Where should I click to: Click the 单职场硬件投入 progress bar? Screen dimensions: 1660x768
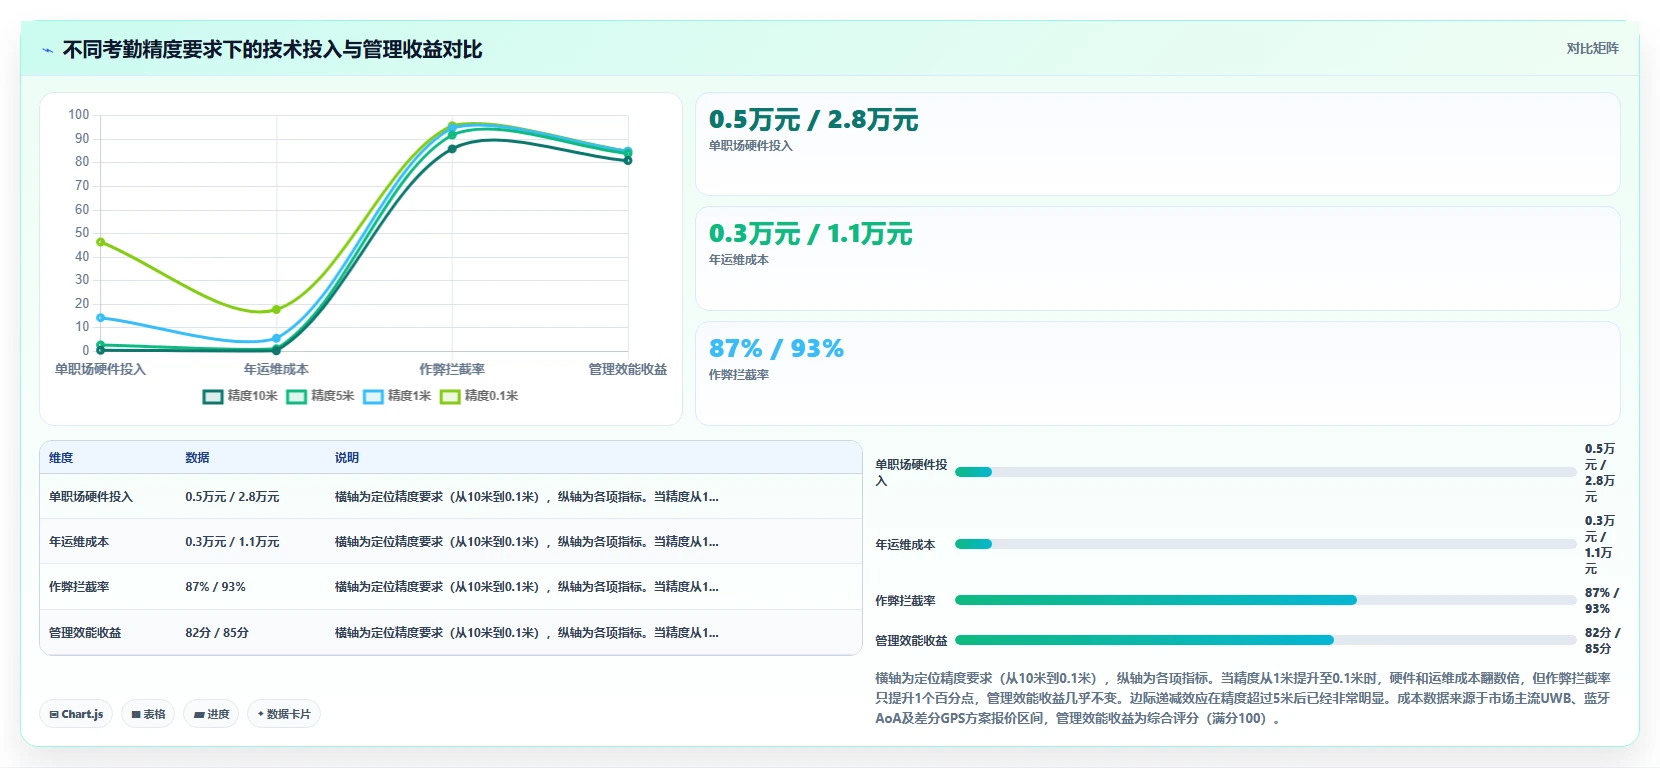(x=1265, y=472)
